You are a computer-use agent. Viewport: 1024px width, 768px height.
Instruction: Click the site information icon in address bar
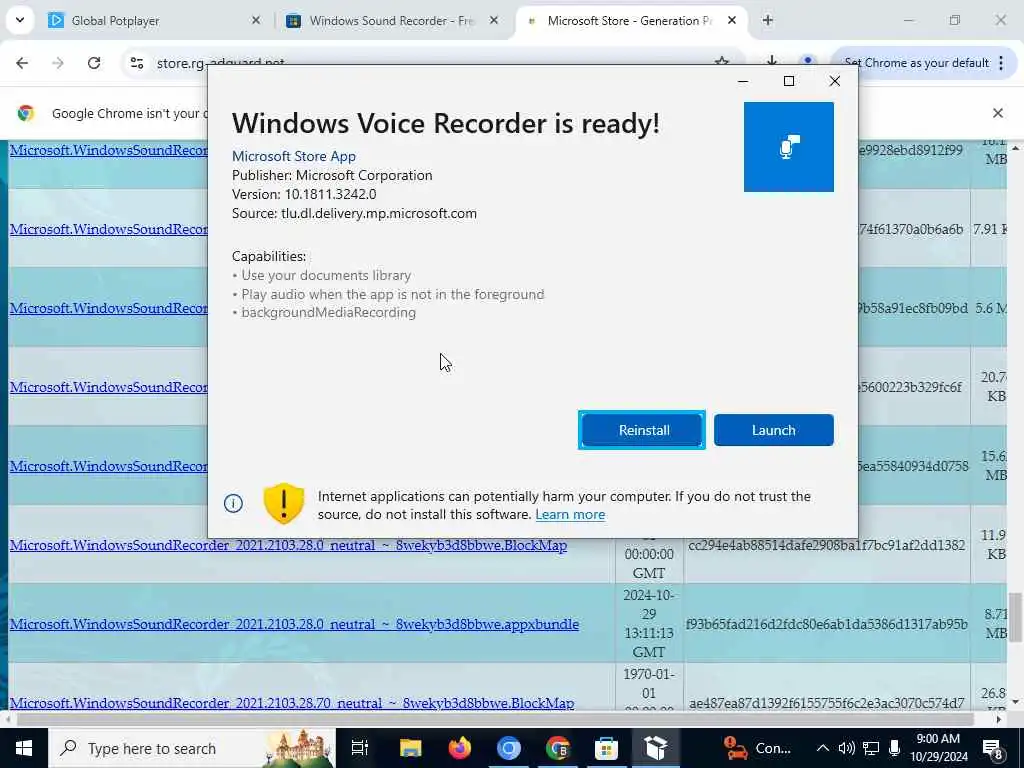click(x=137, y=63)
